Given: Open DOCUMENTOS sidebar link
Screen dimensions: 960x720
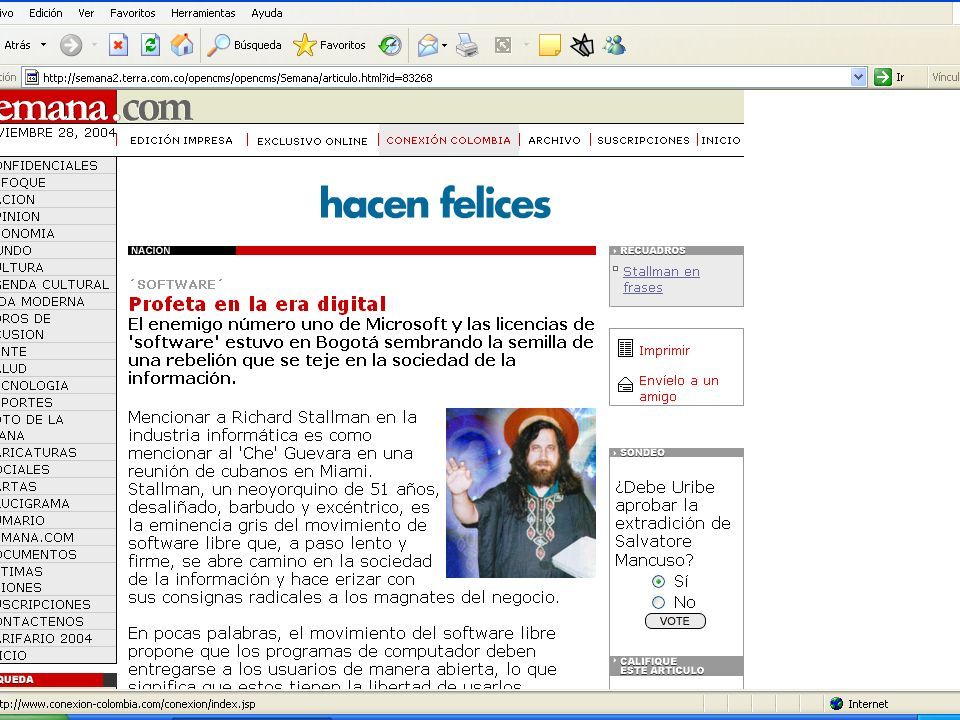Looking at the screenshot, I should [39, 554].
